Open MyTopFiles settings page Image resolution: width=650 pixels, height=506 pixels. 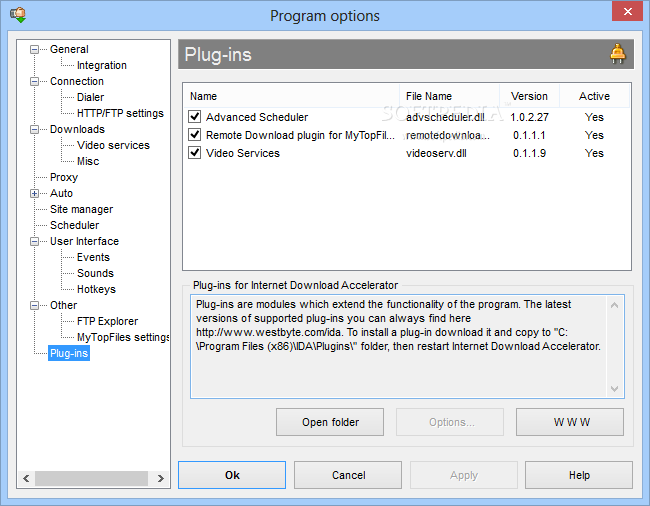(123, 337)
